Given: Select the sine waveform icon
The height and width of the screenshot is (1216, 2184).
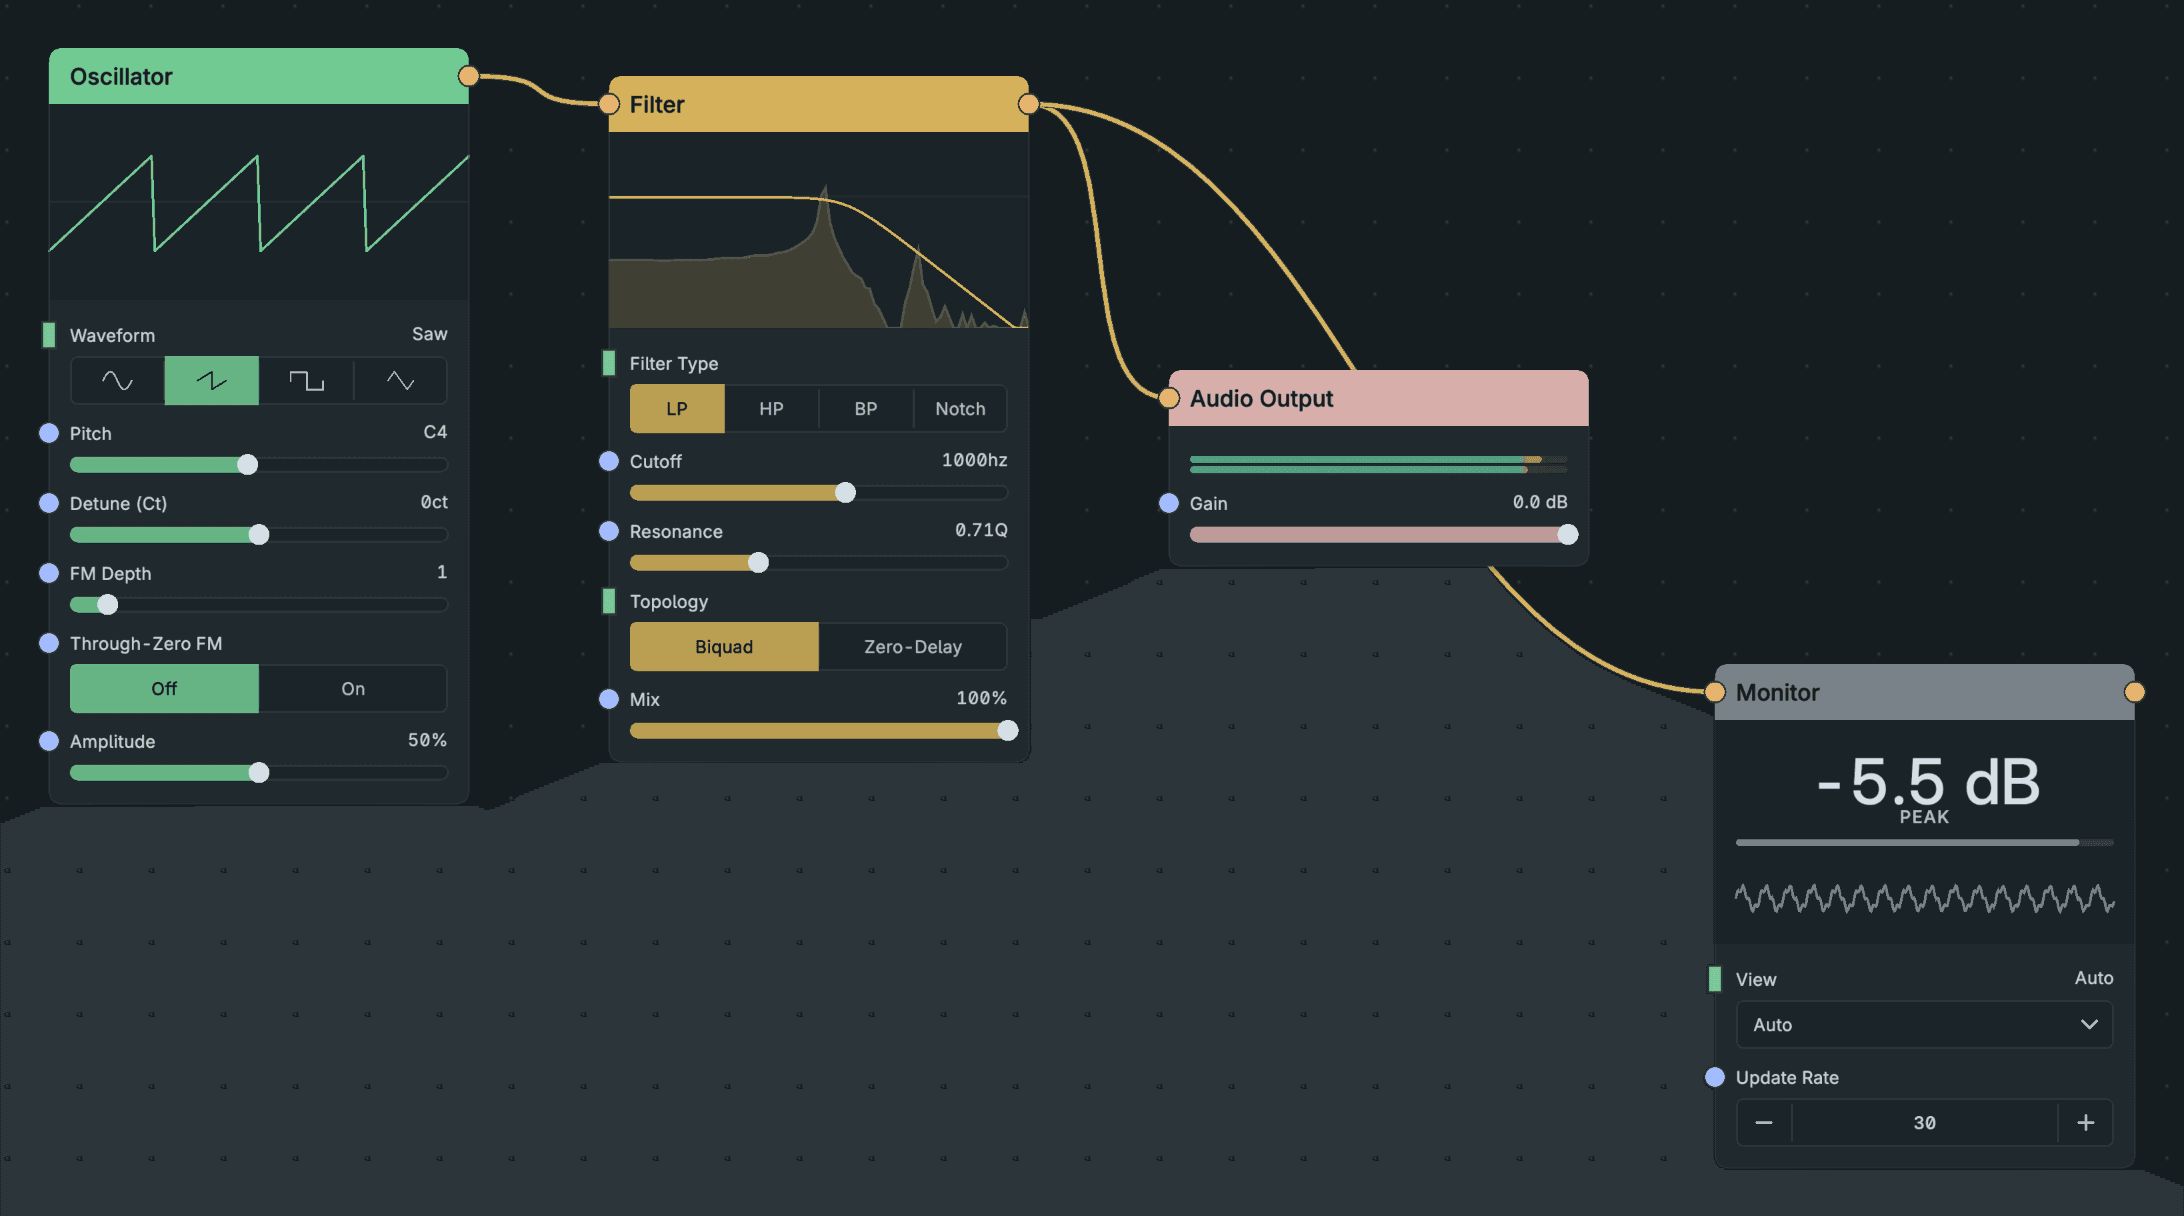Looking at the screenshot, I should click(117, 381).
